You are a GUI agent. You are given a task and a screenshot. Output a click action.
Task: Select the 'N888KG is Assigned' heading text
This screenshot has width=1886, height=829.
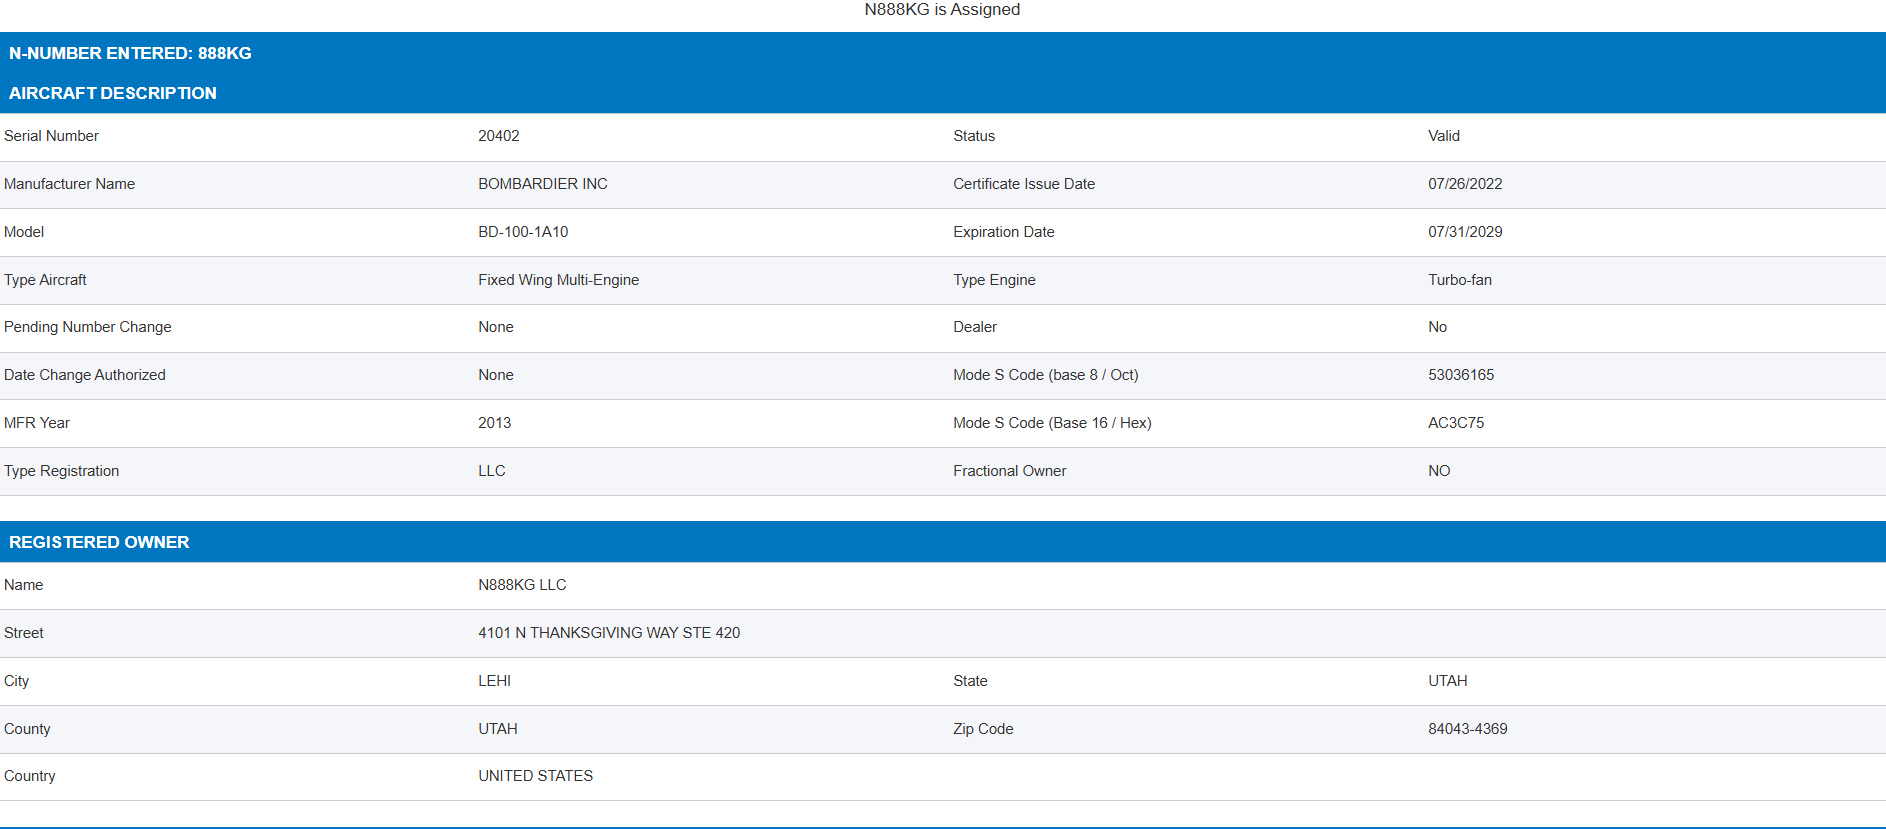[x=942, y=10]
